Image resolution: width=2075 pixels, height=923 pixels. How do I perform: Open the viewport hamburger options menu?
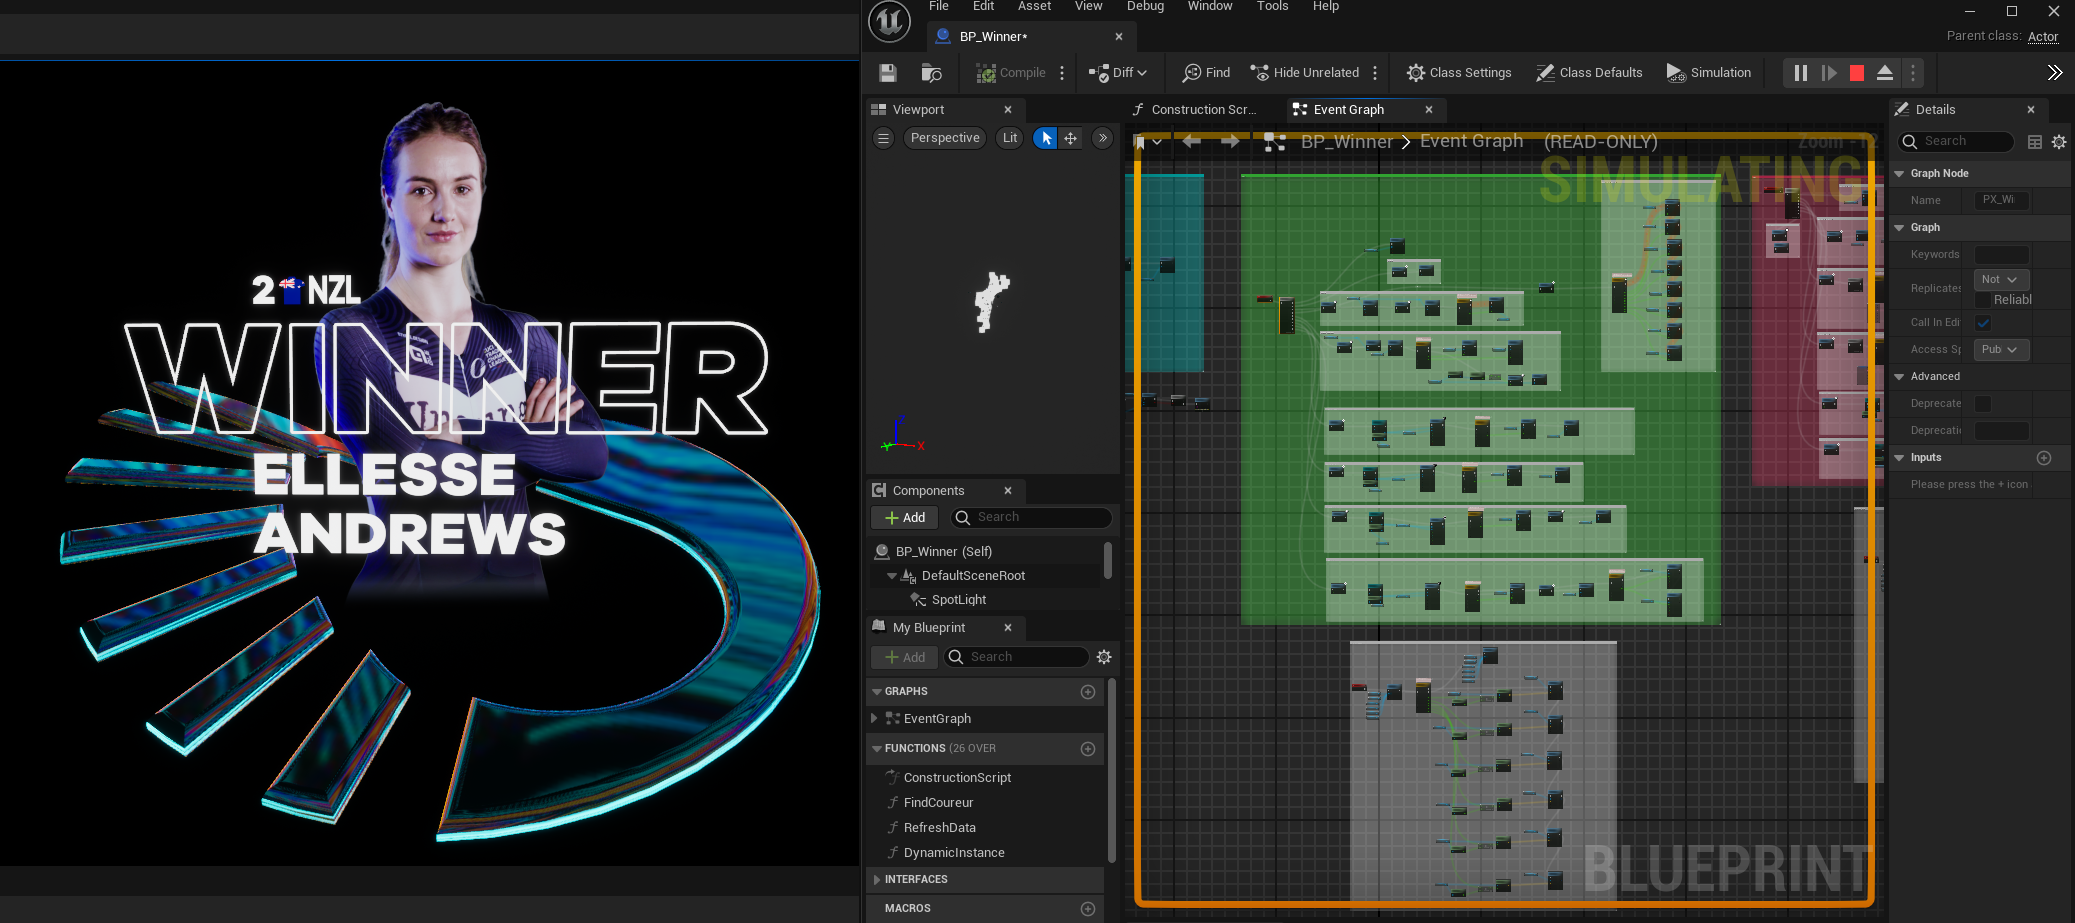[x=883, y=138]
